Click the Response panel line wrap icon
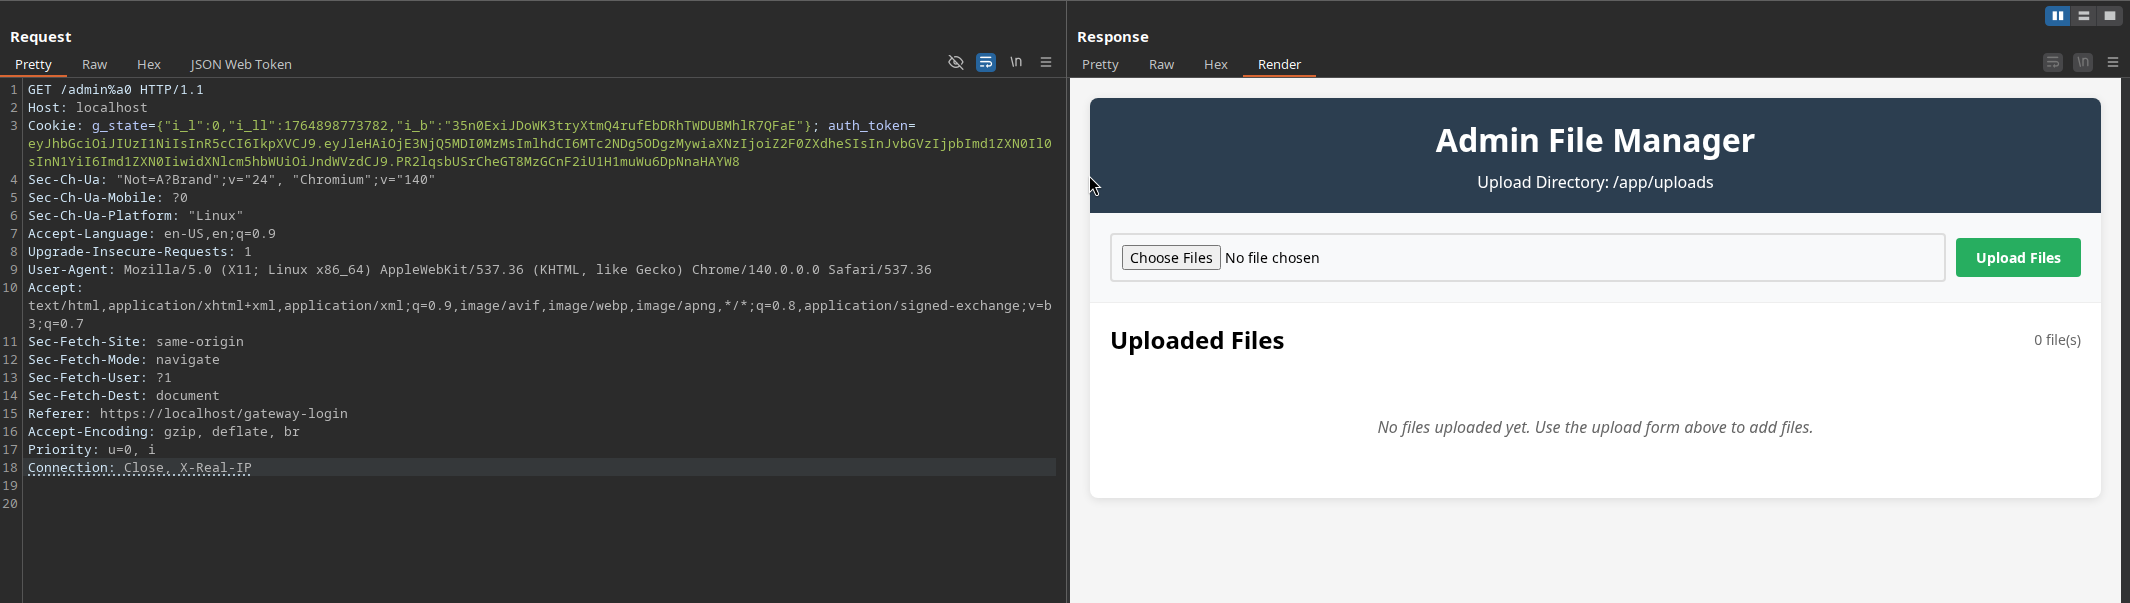Image resolution: width=2130 pixels, height=603 pixels. 2052,62
